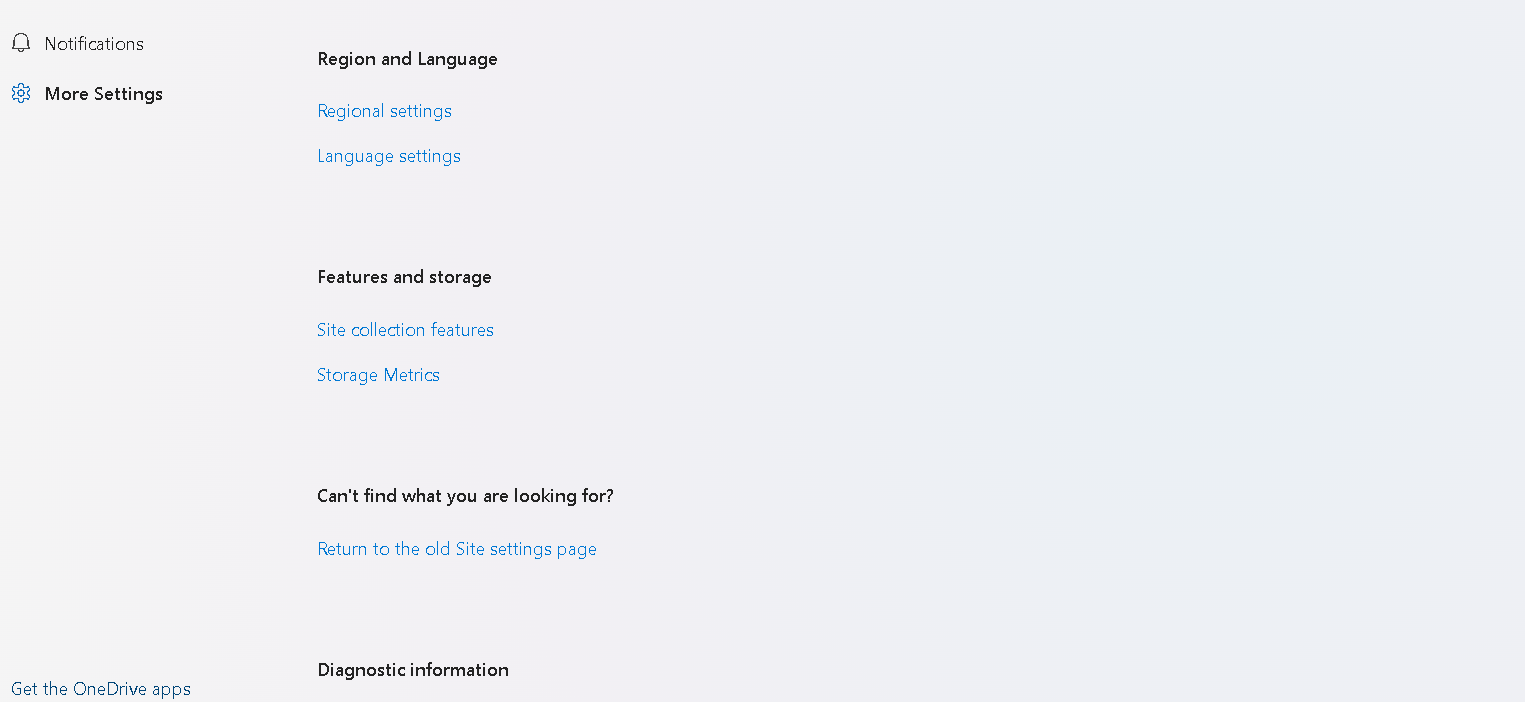Click the Notifications bell icon
This screenshot has width=1525, height=702.
(x=21, y=43)
